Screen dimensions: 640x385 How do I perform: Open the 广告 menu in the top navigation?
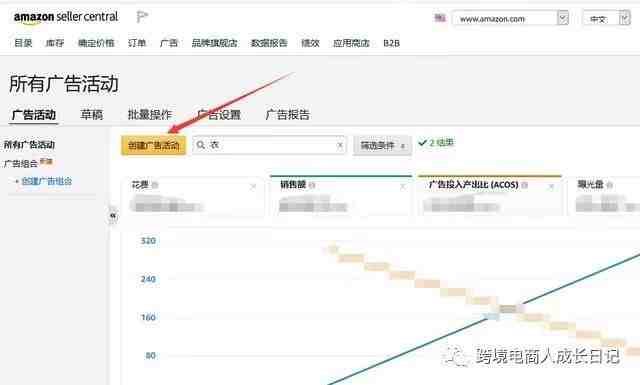tap(169, 43)
